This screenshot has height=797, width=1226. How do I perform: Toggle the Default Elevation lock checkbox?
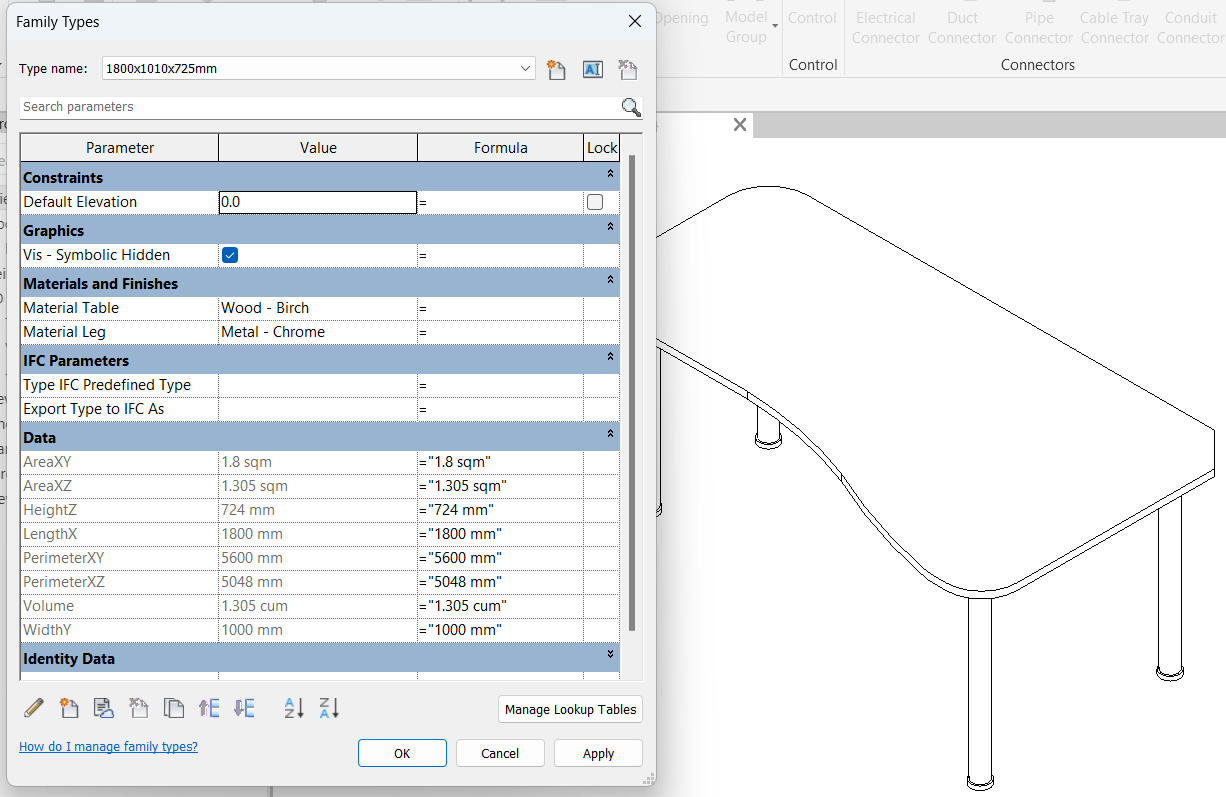pos(595,202)
